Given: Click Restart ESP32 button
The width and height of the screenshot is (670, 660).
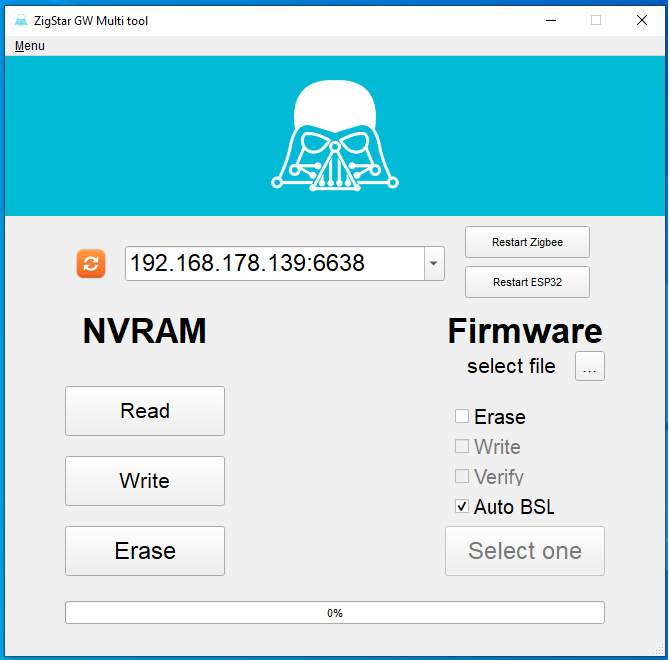Looking at the screenshot, I should click(527, 282).
